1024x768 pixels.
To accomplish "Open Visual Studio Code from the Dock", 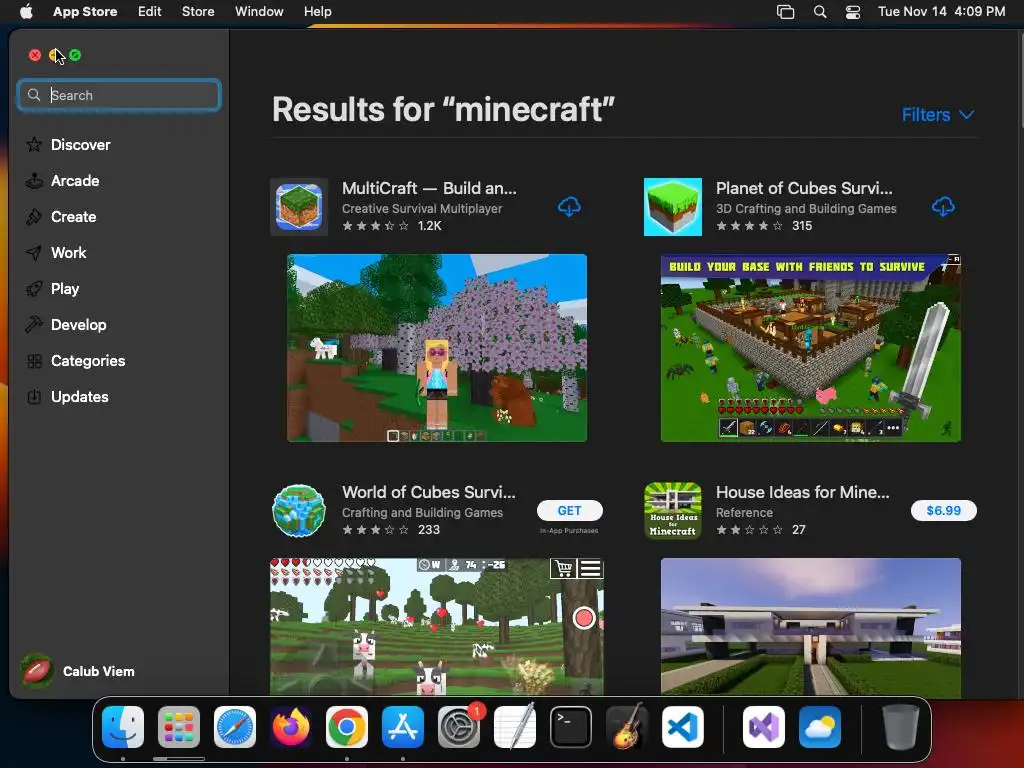I will (683, 727).
